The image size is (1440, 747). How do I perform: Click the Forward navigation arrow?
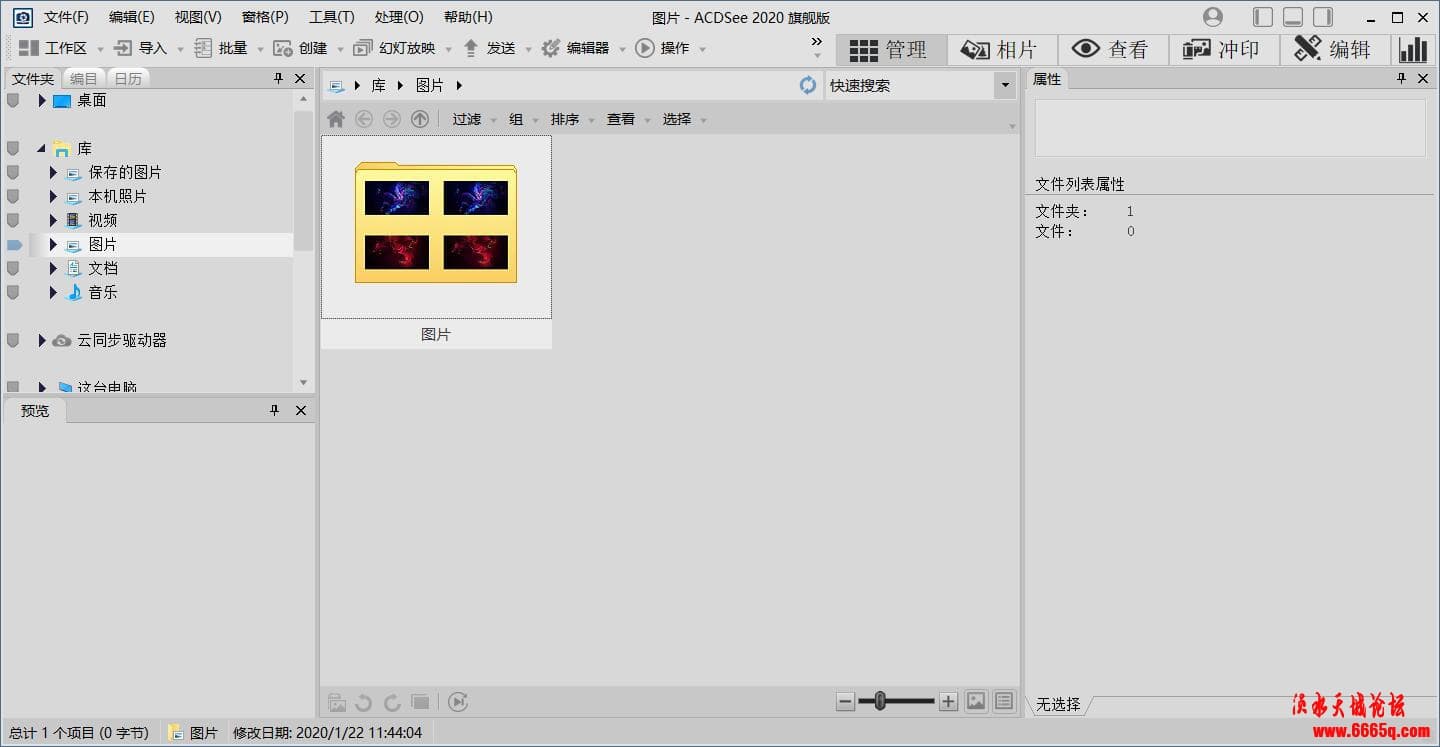[392, 119]
